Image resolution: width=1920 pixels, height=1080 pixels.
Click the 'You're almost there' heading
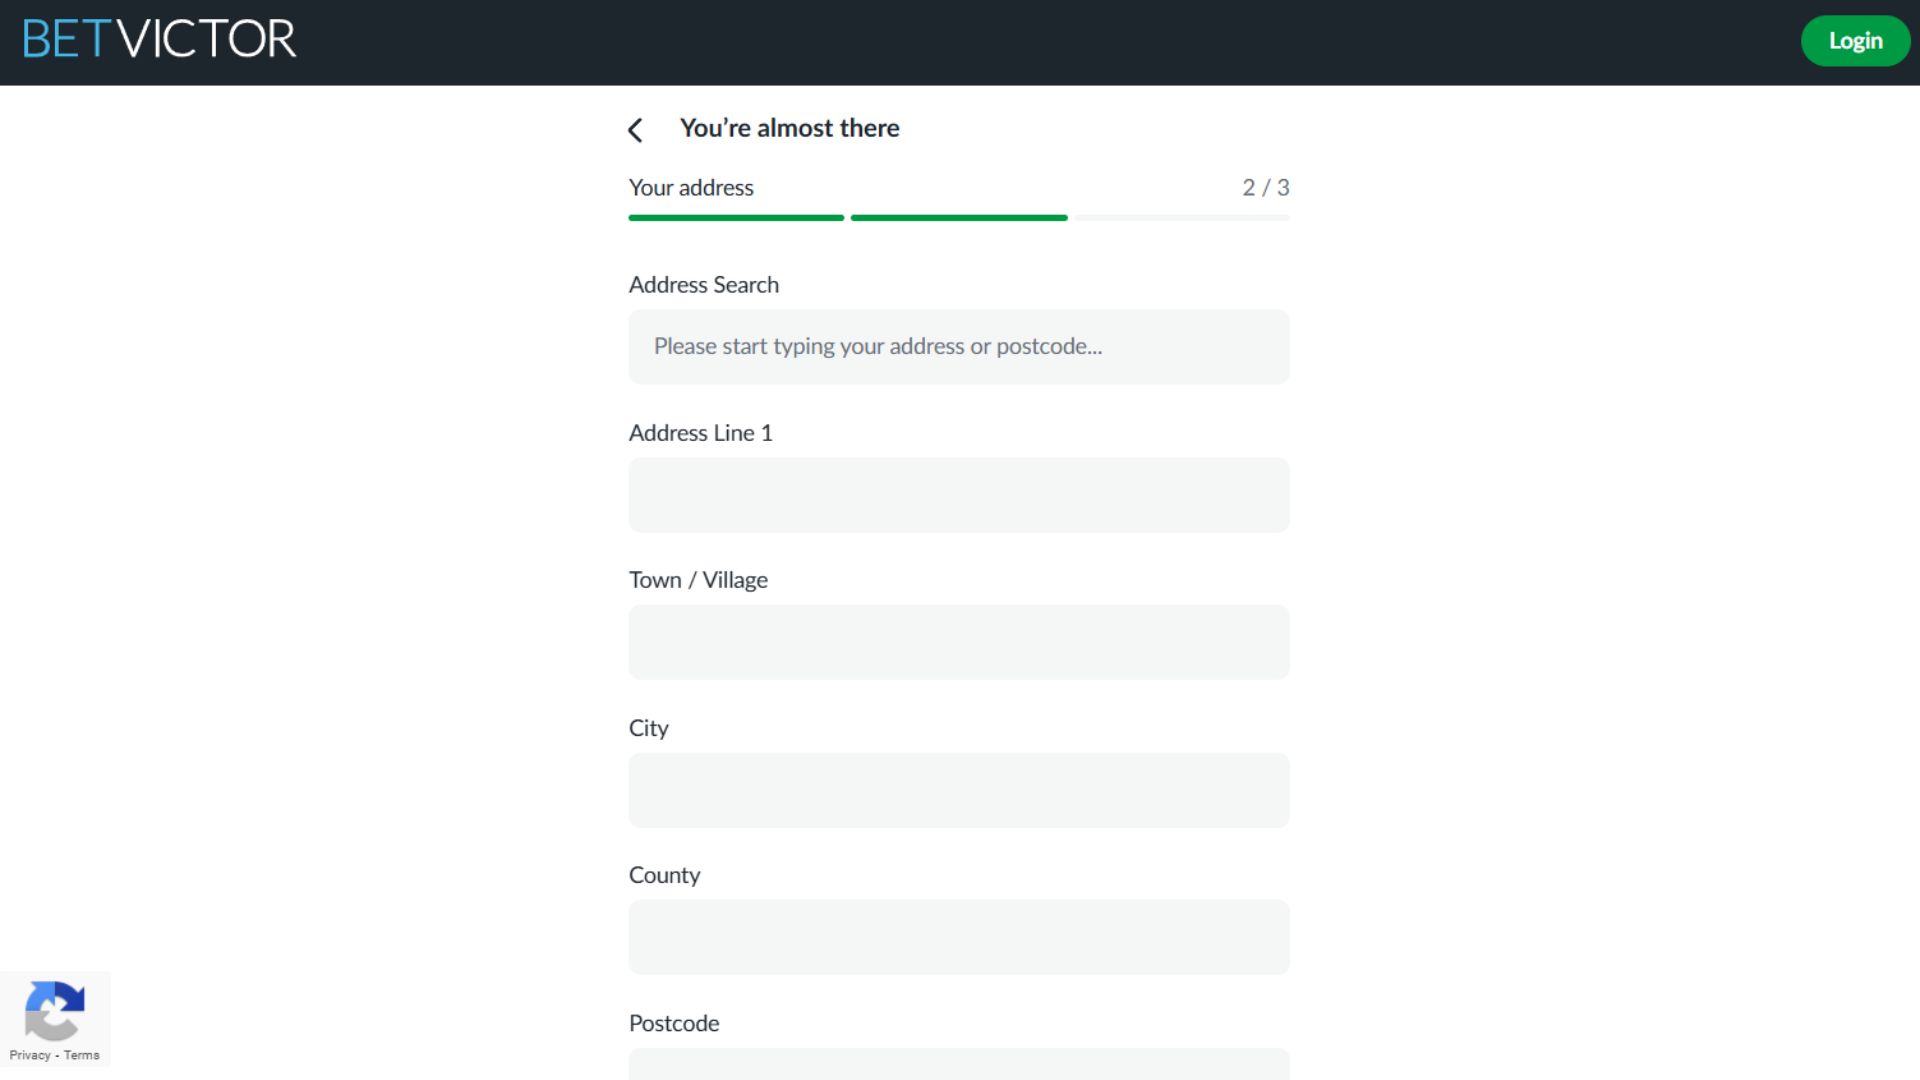[789, 128]
